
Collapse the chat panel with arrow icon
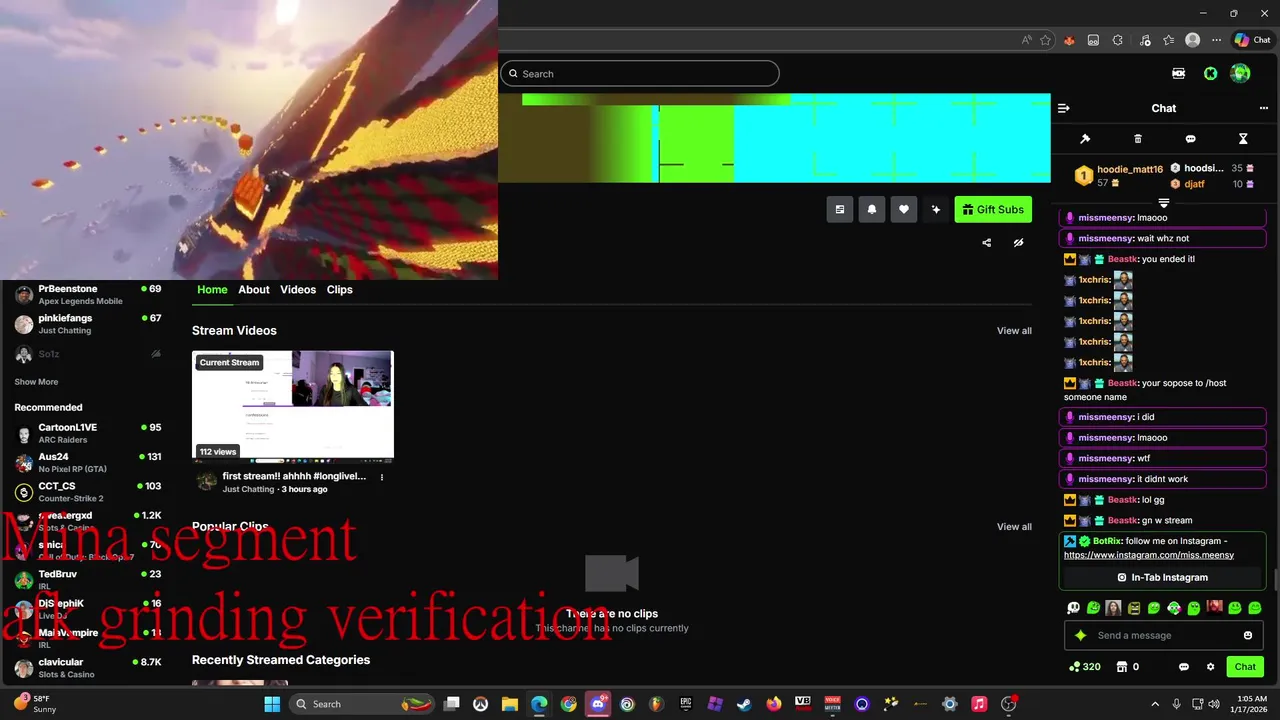coord(1064,108)
